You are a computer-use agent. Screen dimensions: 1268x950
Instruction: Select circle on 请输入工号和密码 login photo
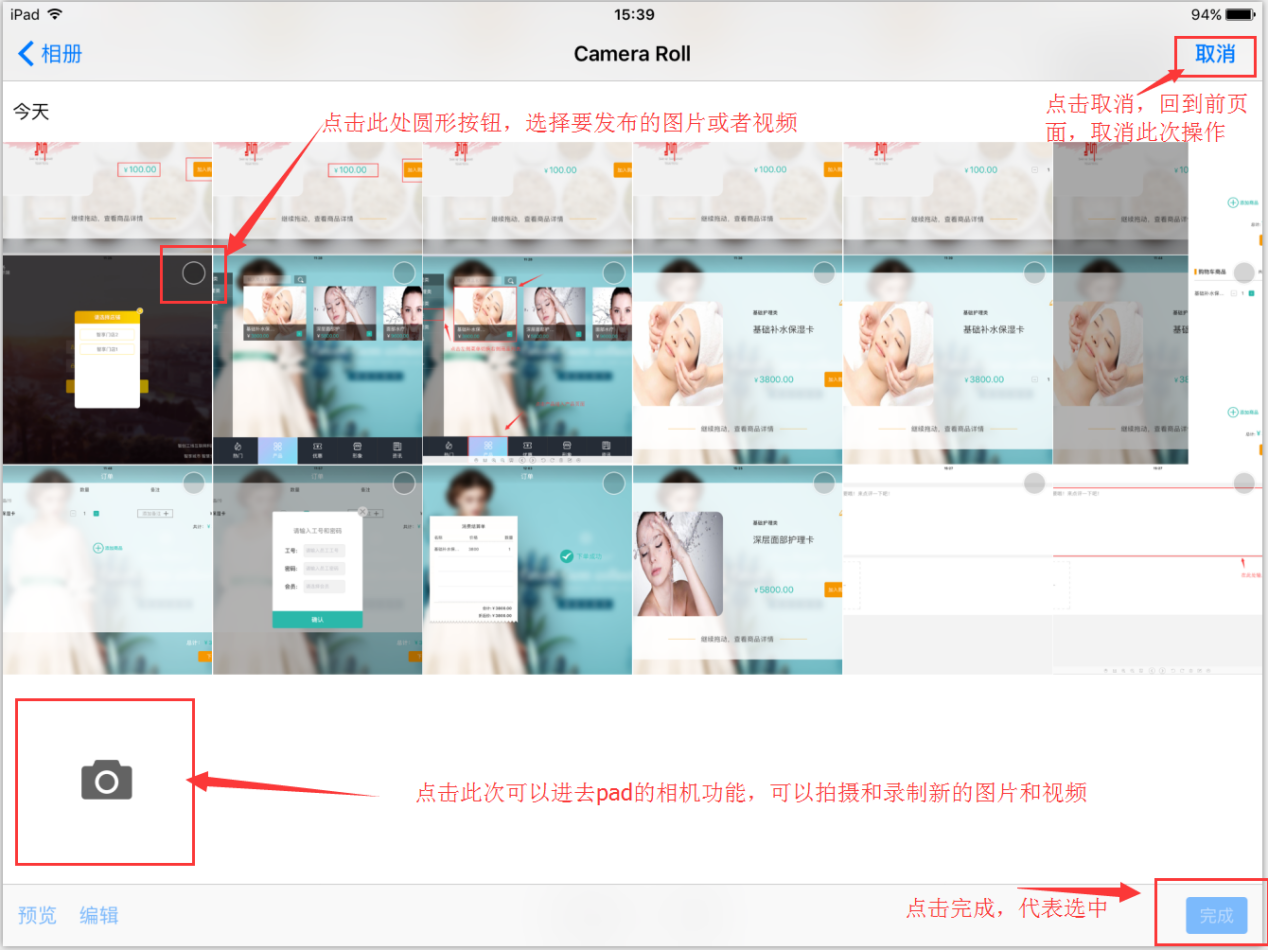[404, 483]
